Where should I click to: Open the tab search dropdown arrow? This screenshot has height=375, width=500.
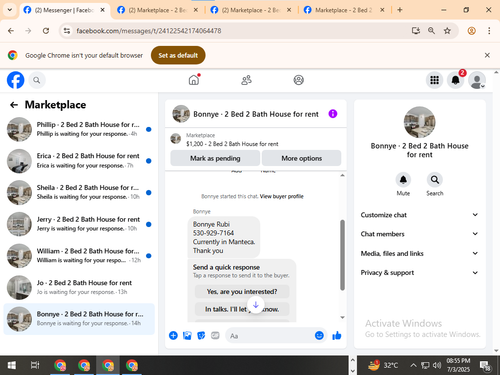[x=10, y=10]
